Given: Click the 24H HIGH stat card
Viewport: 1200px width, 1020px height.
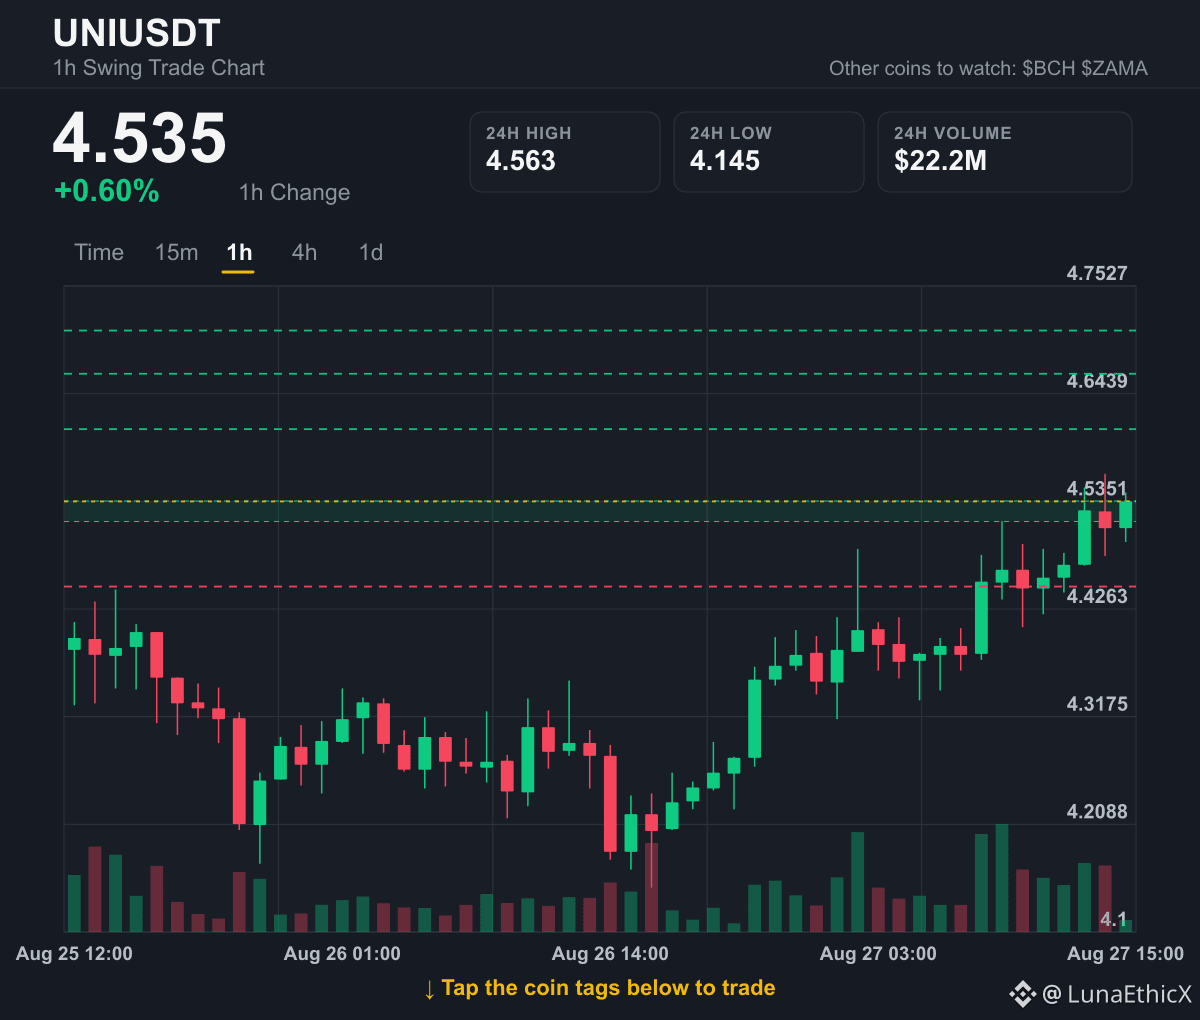Looking at the screenshot, I should [x=565, y=152].
